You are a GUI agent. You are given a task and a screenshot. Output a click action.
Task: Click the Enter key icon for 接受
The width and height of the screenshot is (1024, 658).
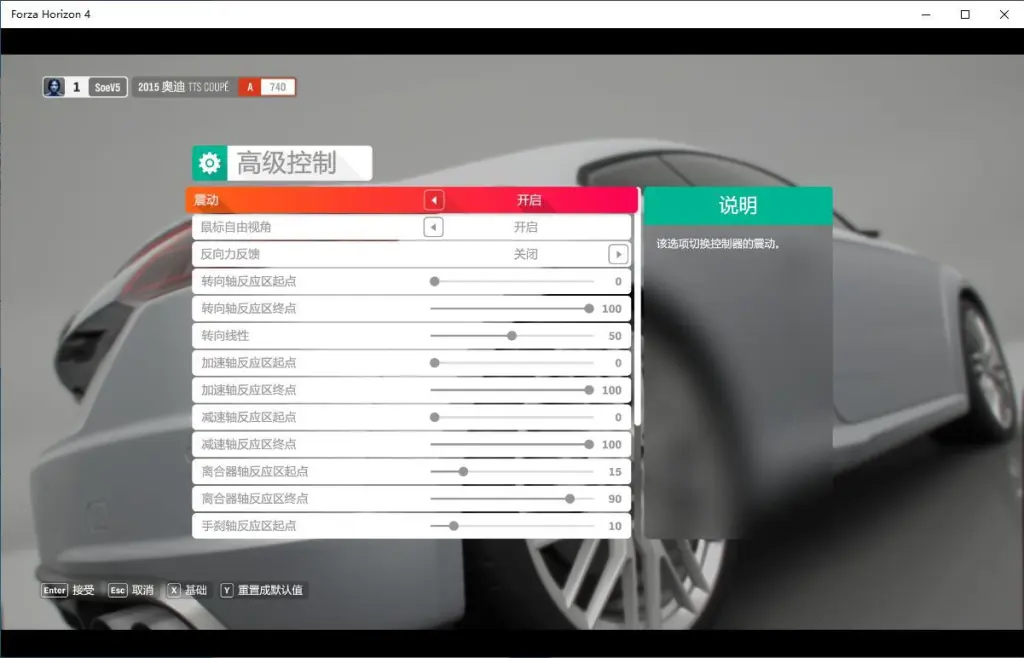point(54,590)
